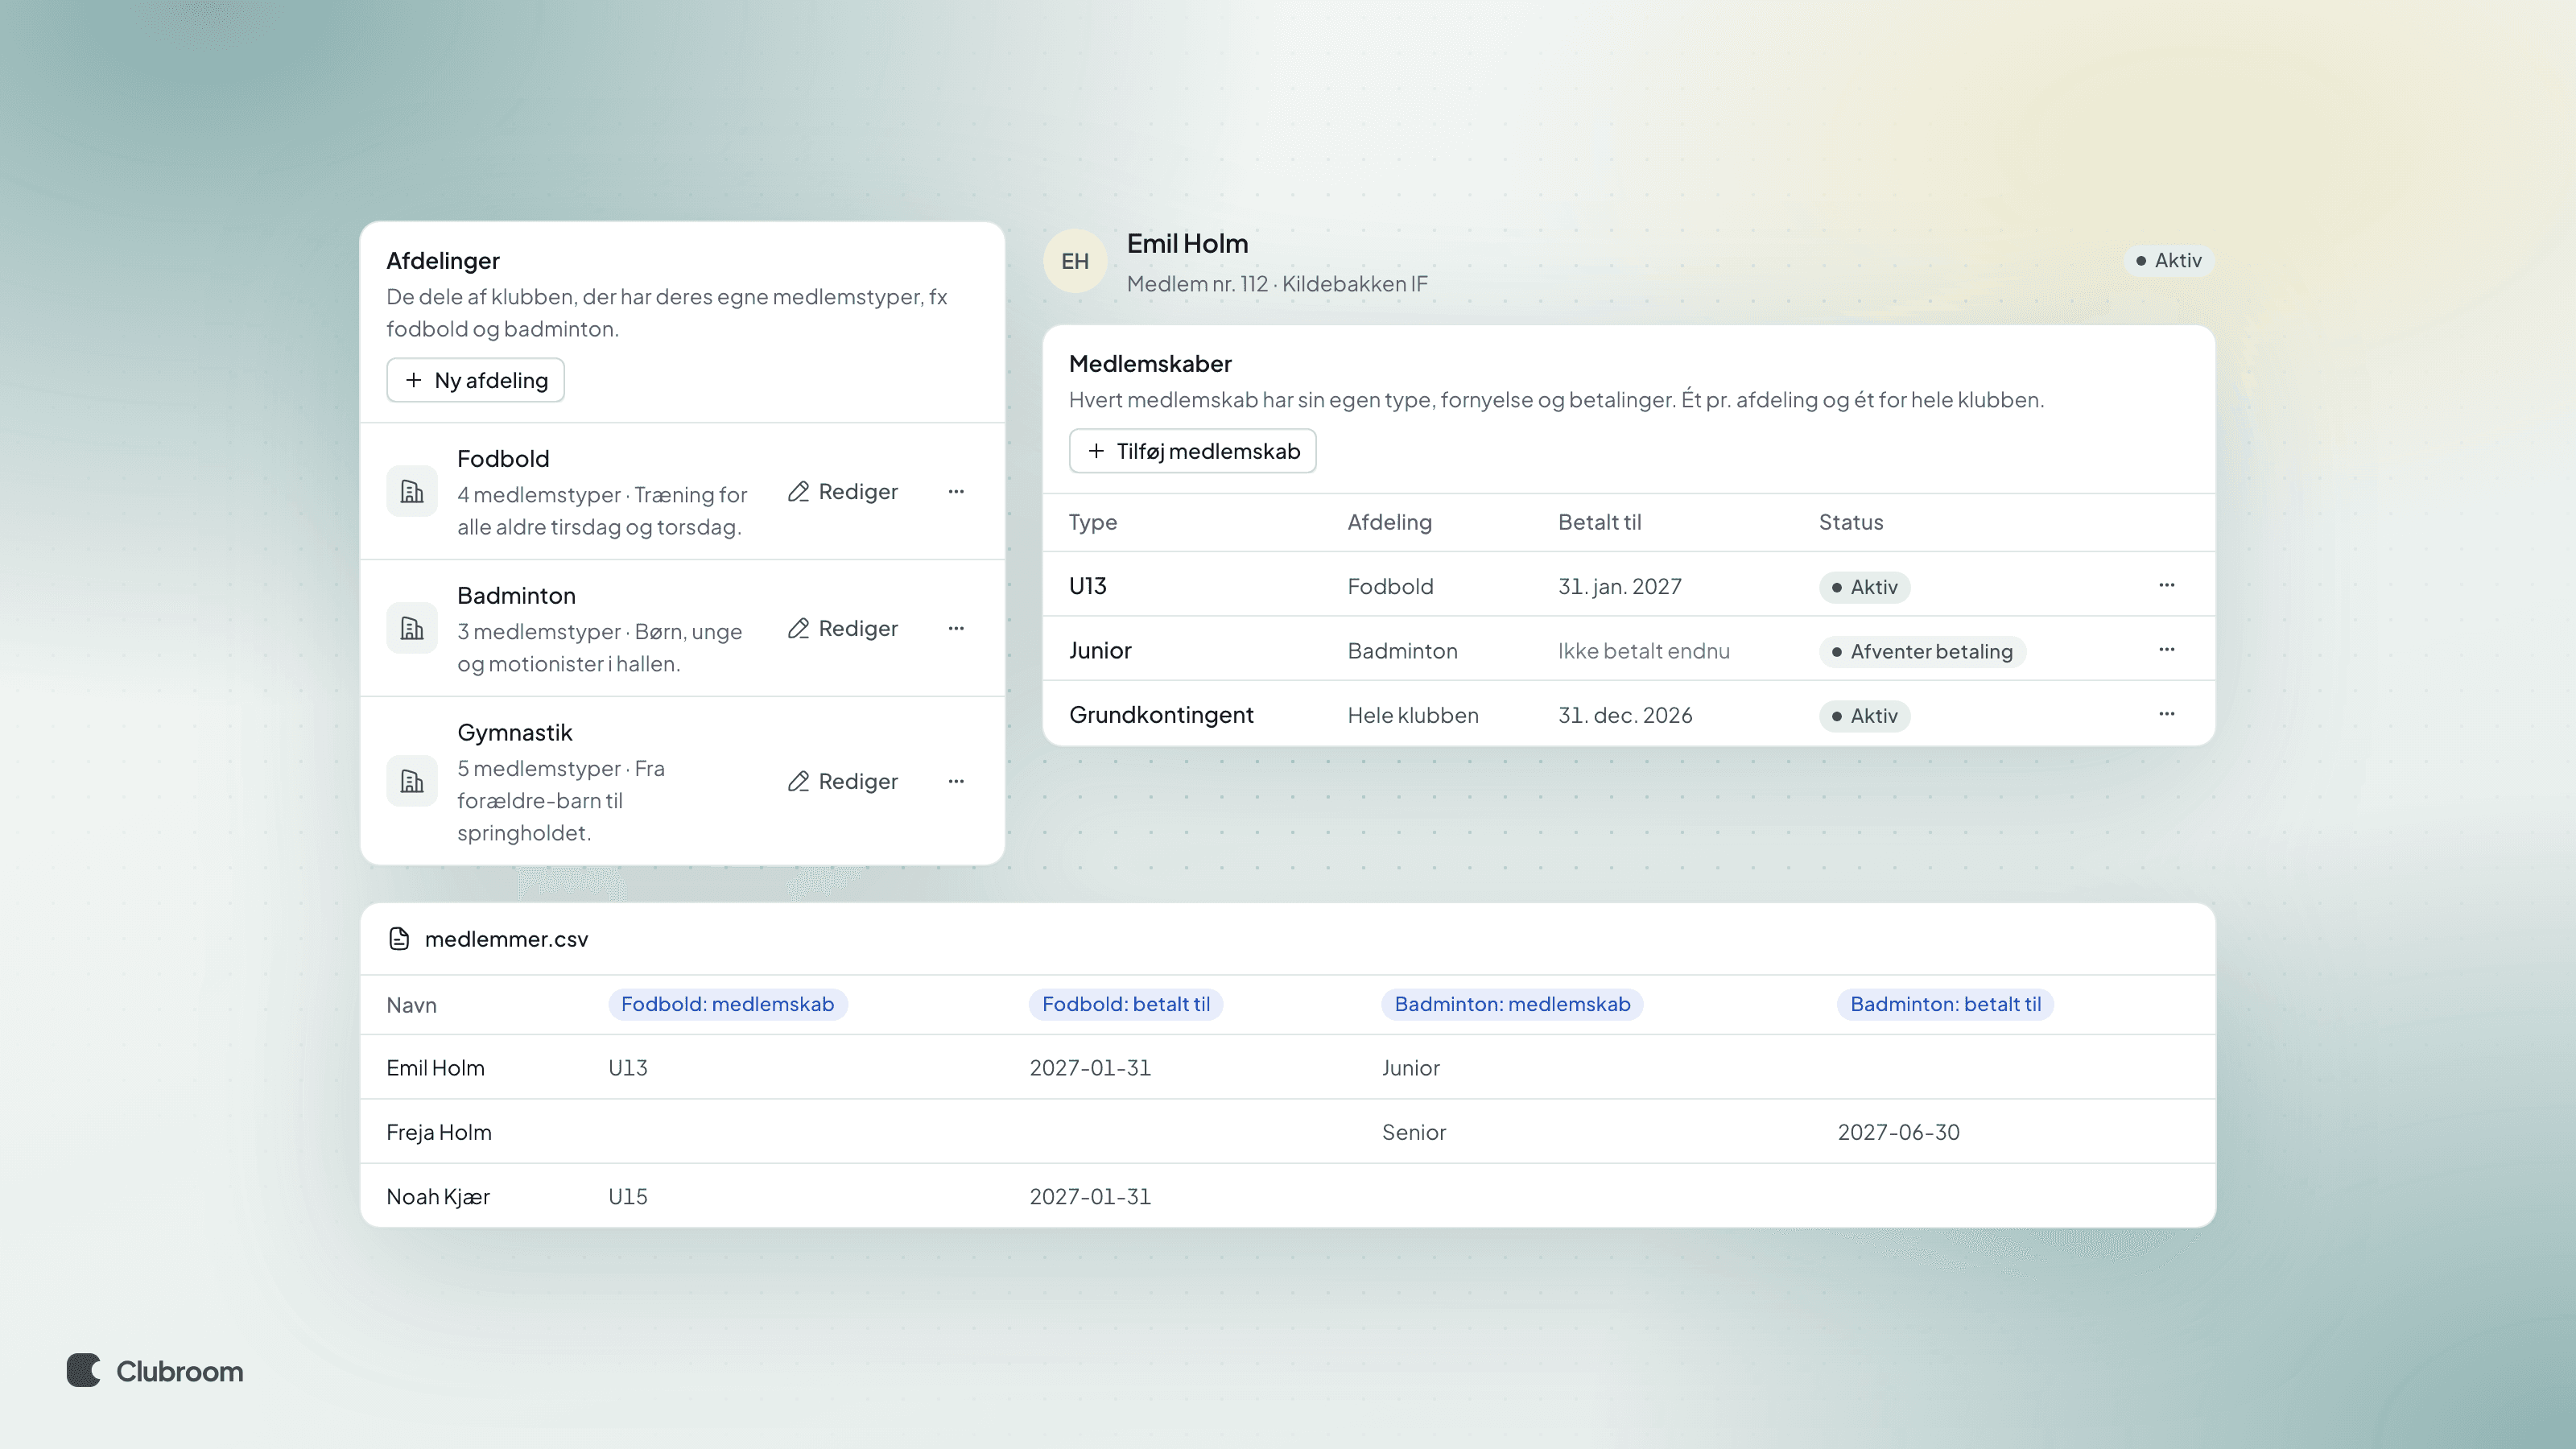Click Freja Holm in the CSV table
2576x1449 pixels.
(x=439, y=1132)
